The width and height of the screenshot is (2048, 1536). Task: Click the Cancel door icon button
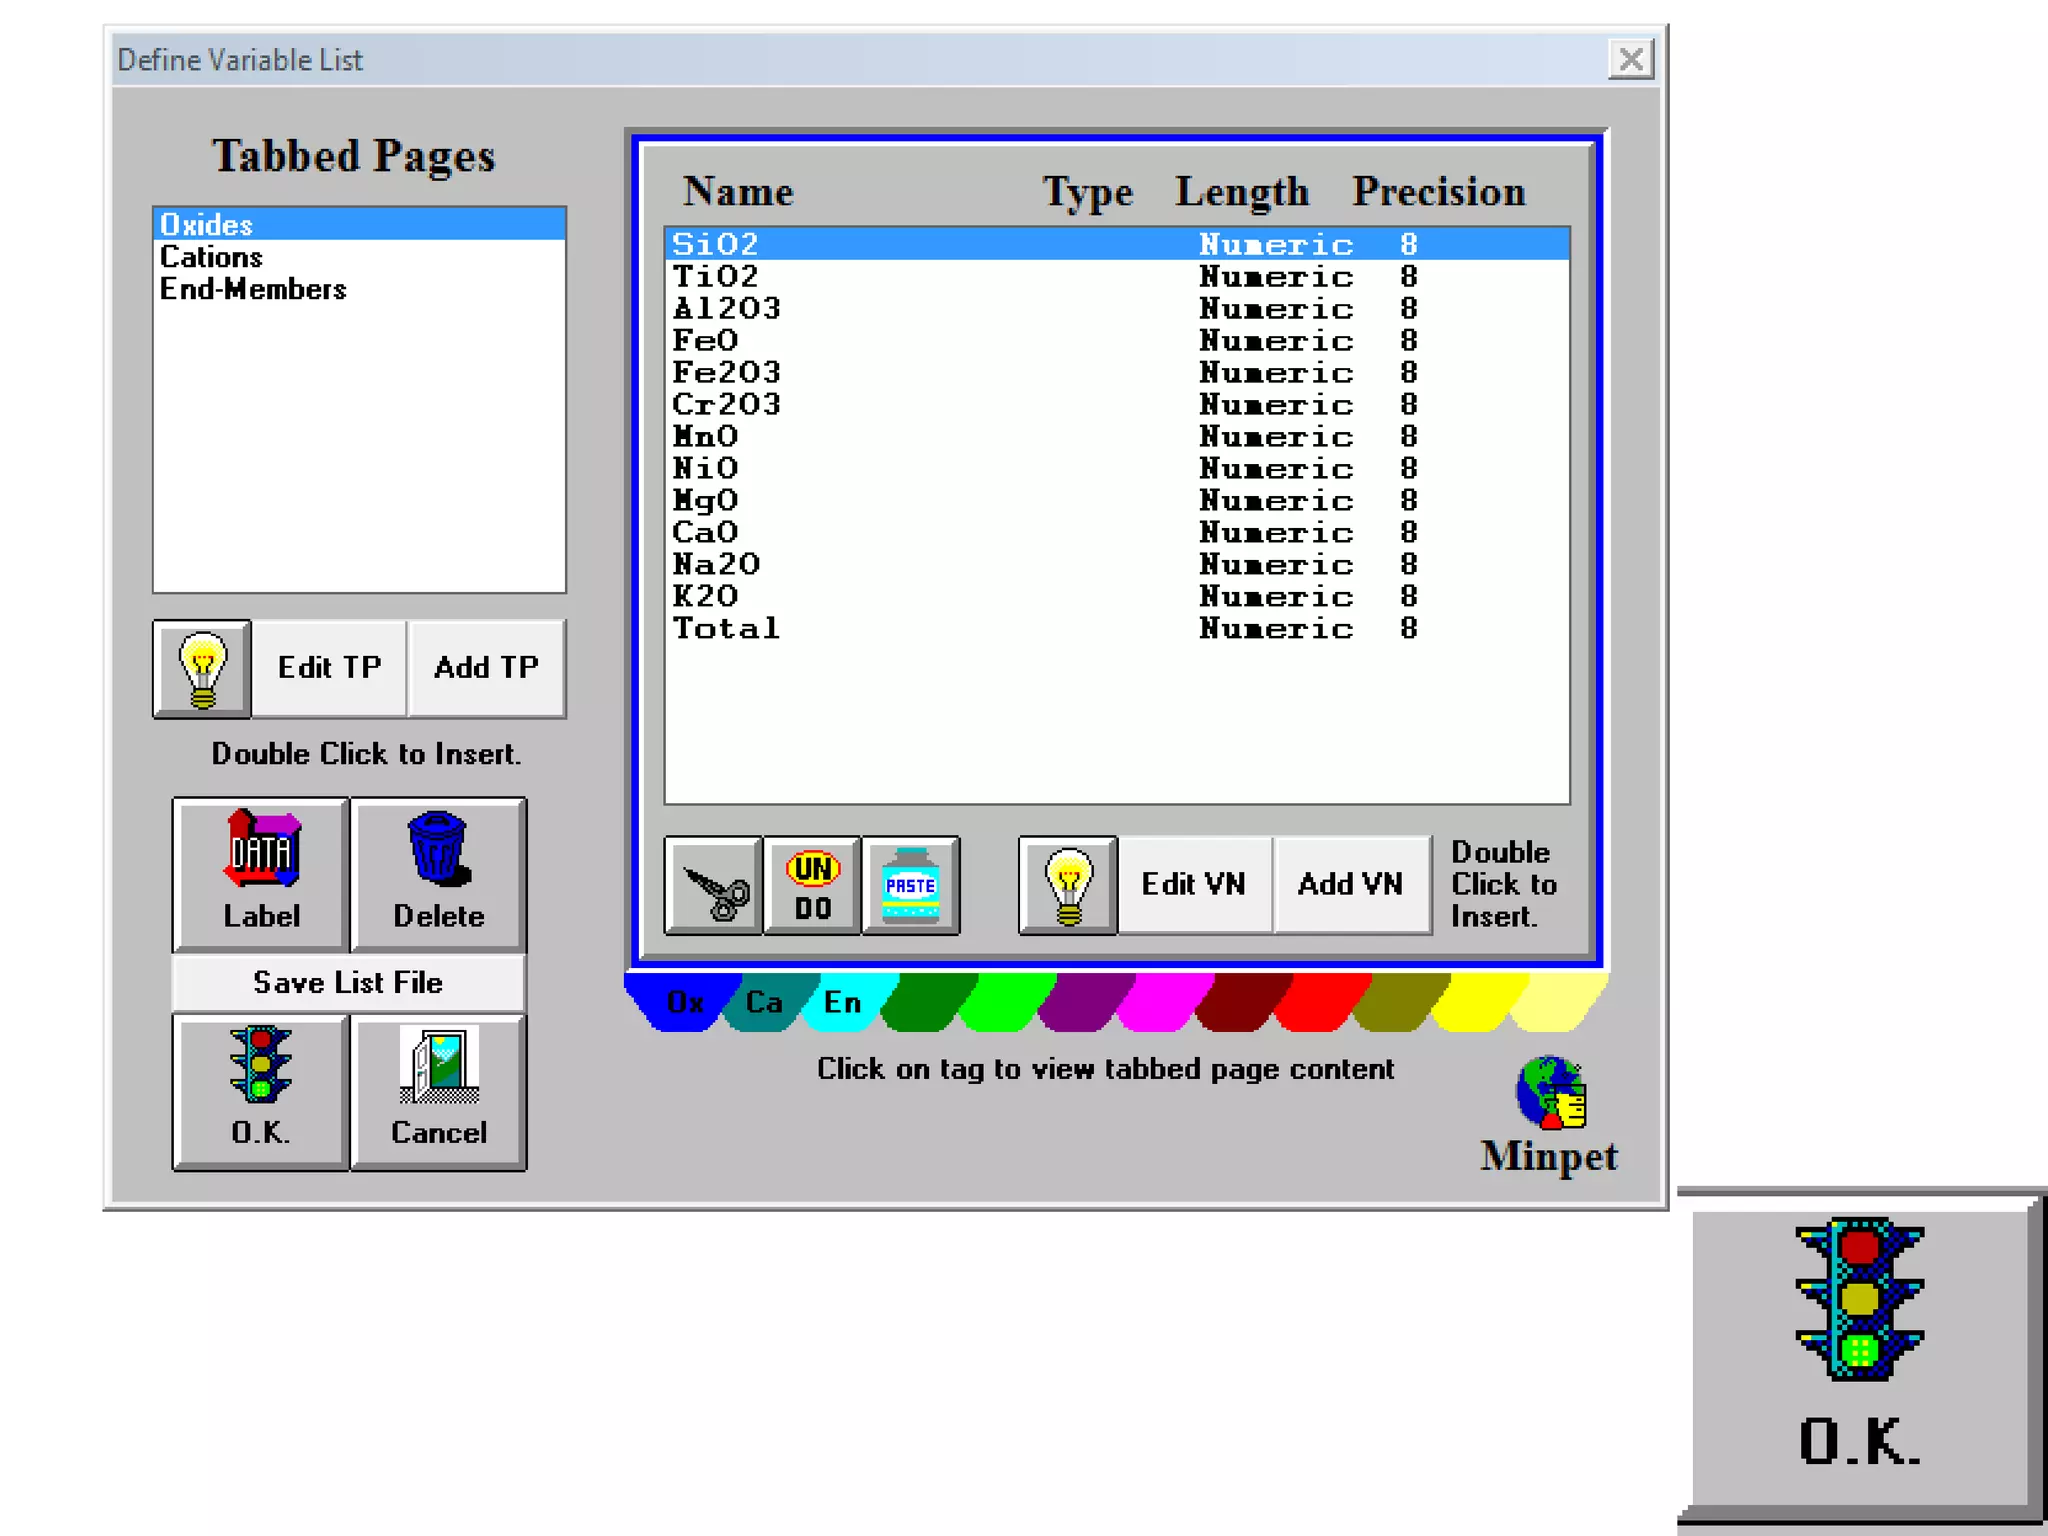coord(438,1091)
